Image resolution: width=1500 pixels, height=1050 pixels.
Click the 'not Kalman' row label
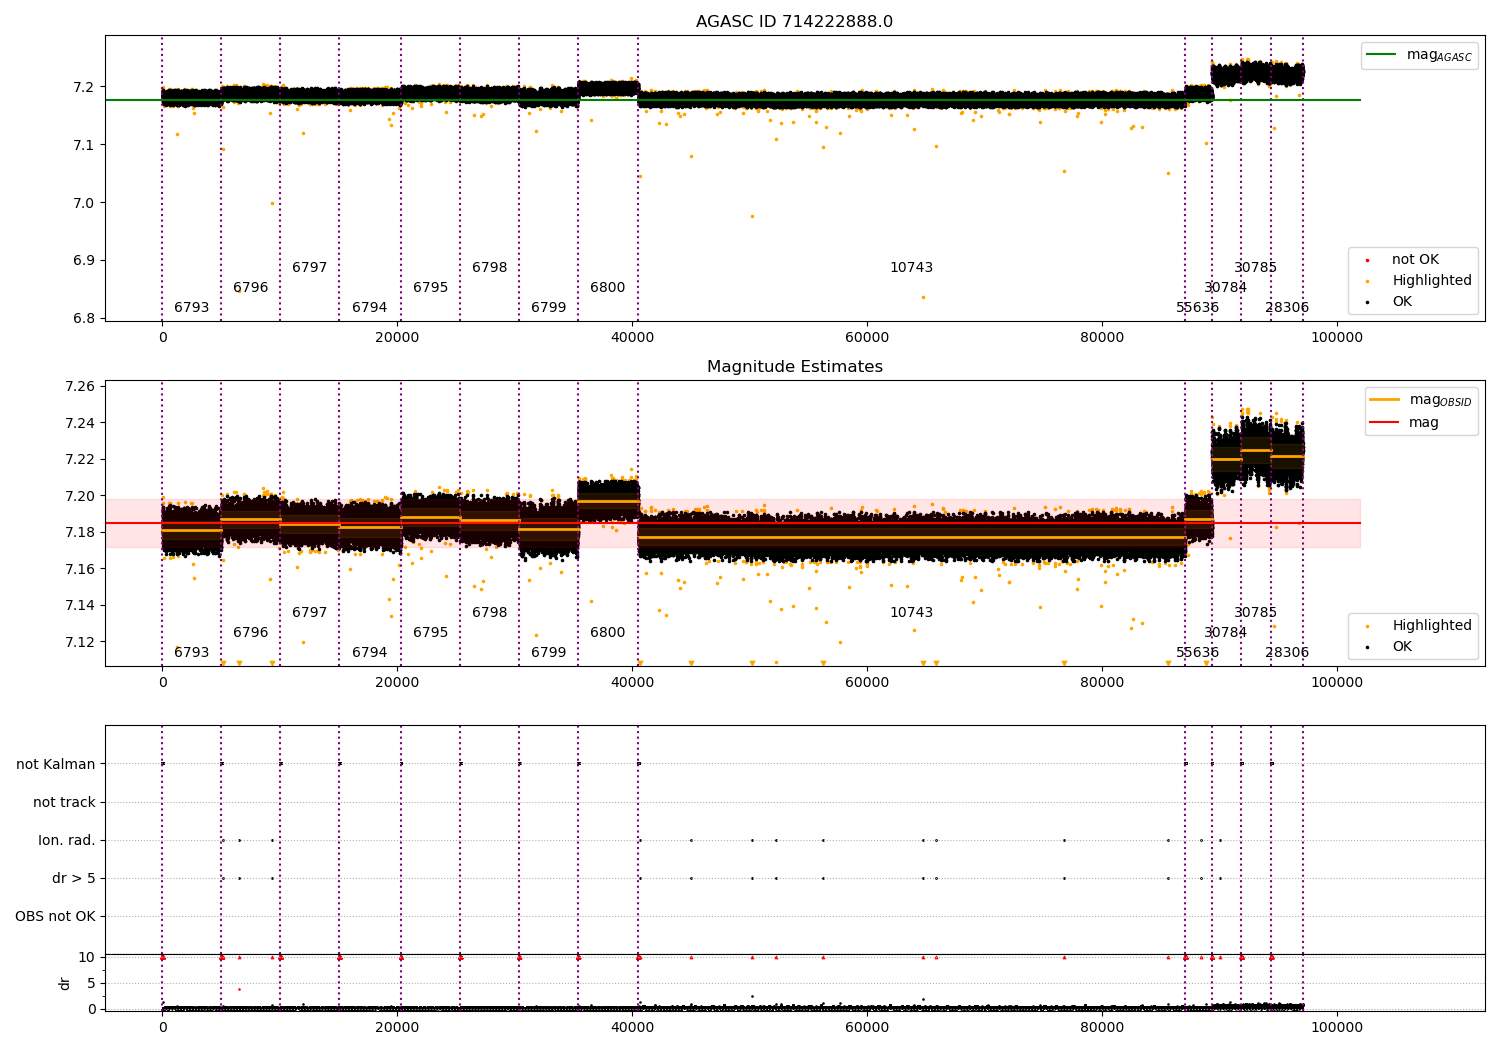pos(56,765)
